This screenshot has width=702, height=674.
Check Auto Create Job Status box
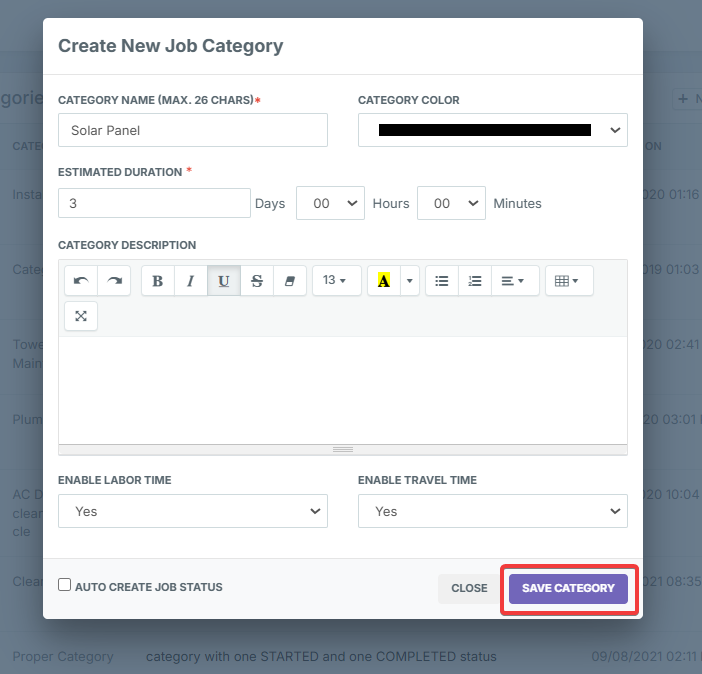click(x=64, y=585)
